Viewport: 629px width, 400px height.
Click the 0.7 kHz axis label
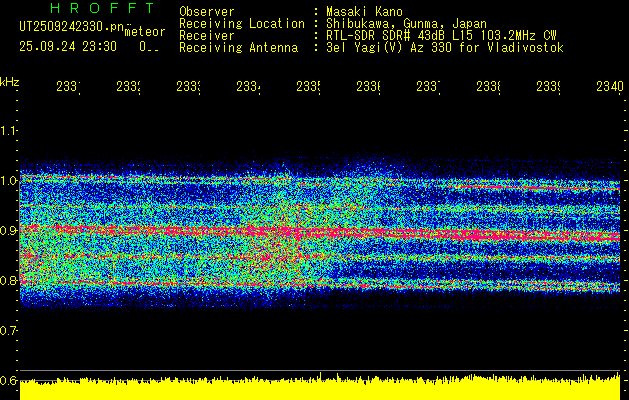coord(8,331)
